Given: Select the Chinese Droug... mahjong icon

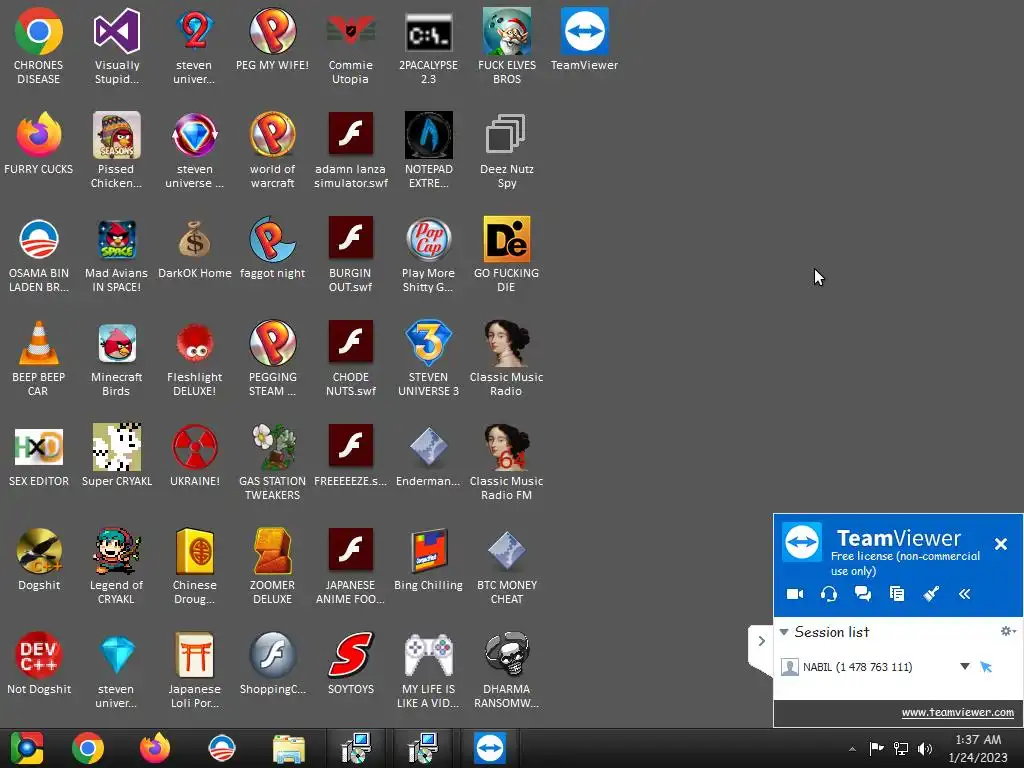Looking at the screenshot, I should tap(195, 566).
